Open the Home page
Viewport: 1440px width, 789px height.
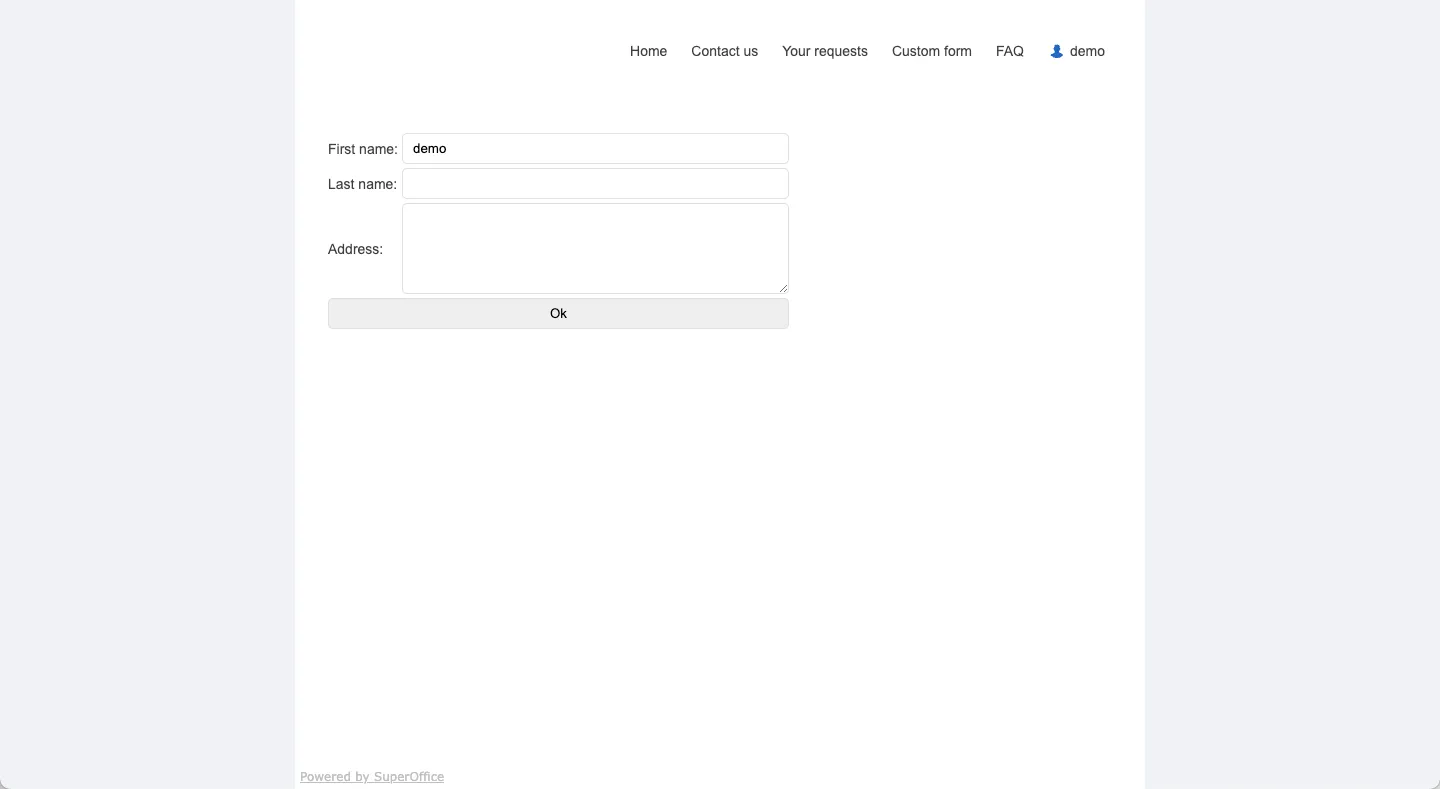point(648,51)
